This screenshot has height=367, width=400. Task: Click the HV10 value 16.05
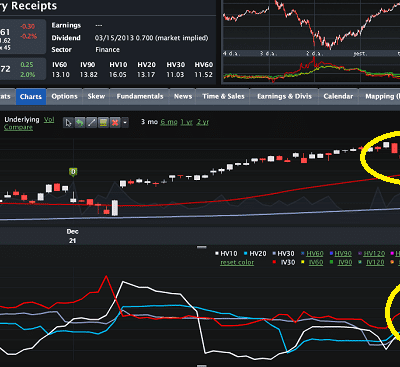tap(118, 75)
